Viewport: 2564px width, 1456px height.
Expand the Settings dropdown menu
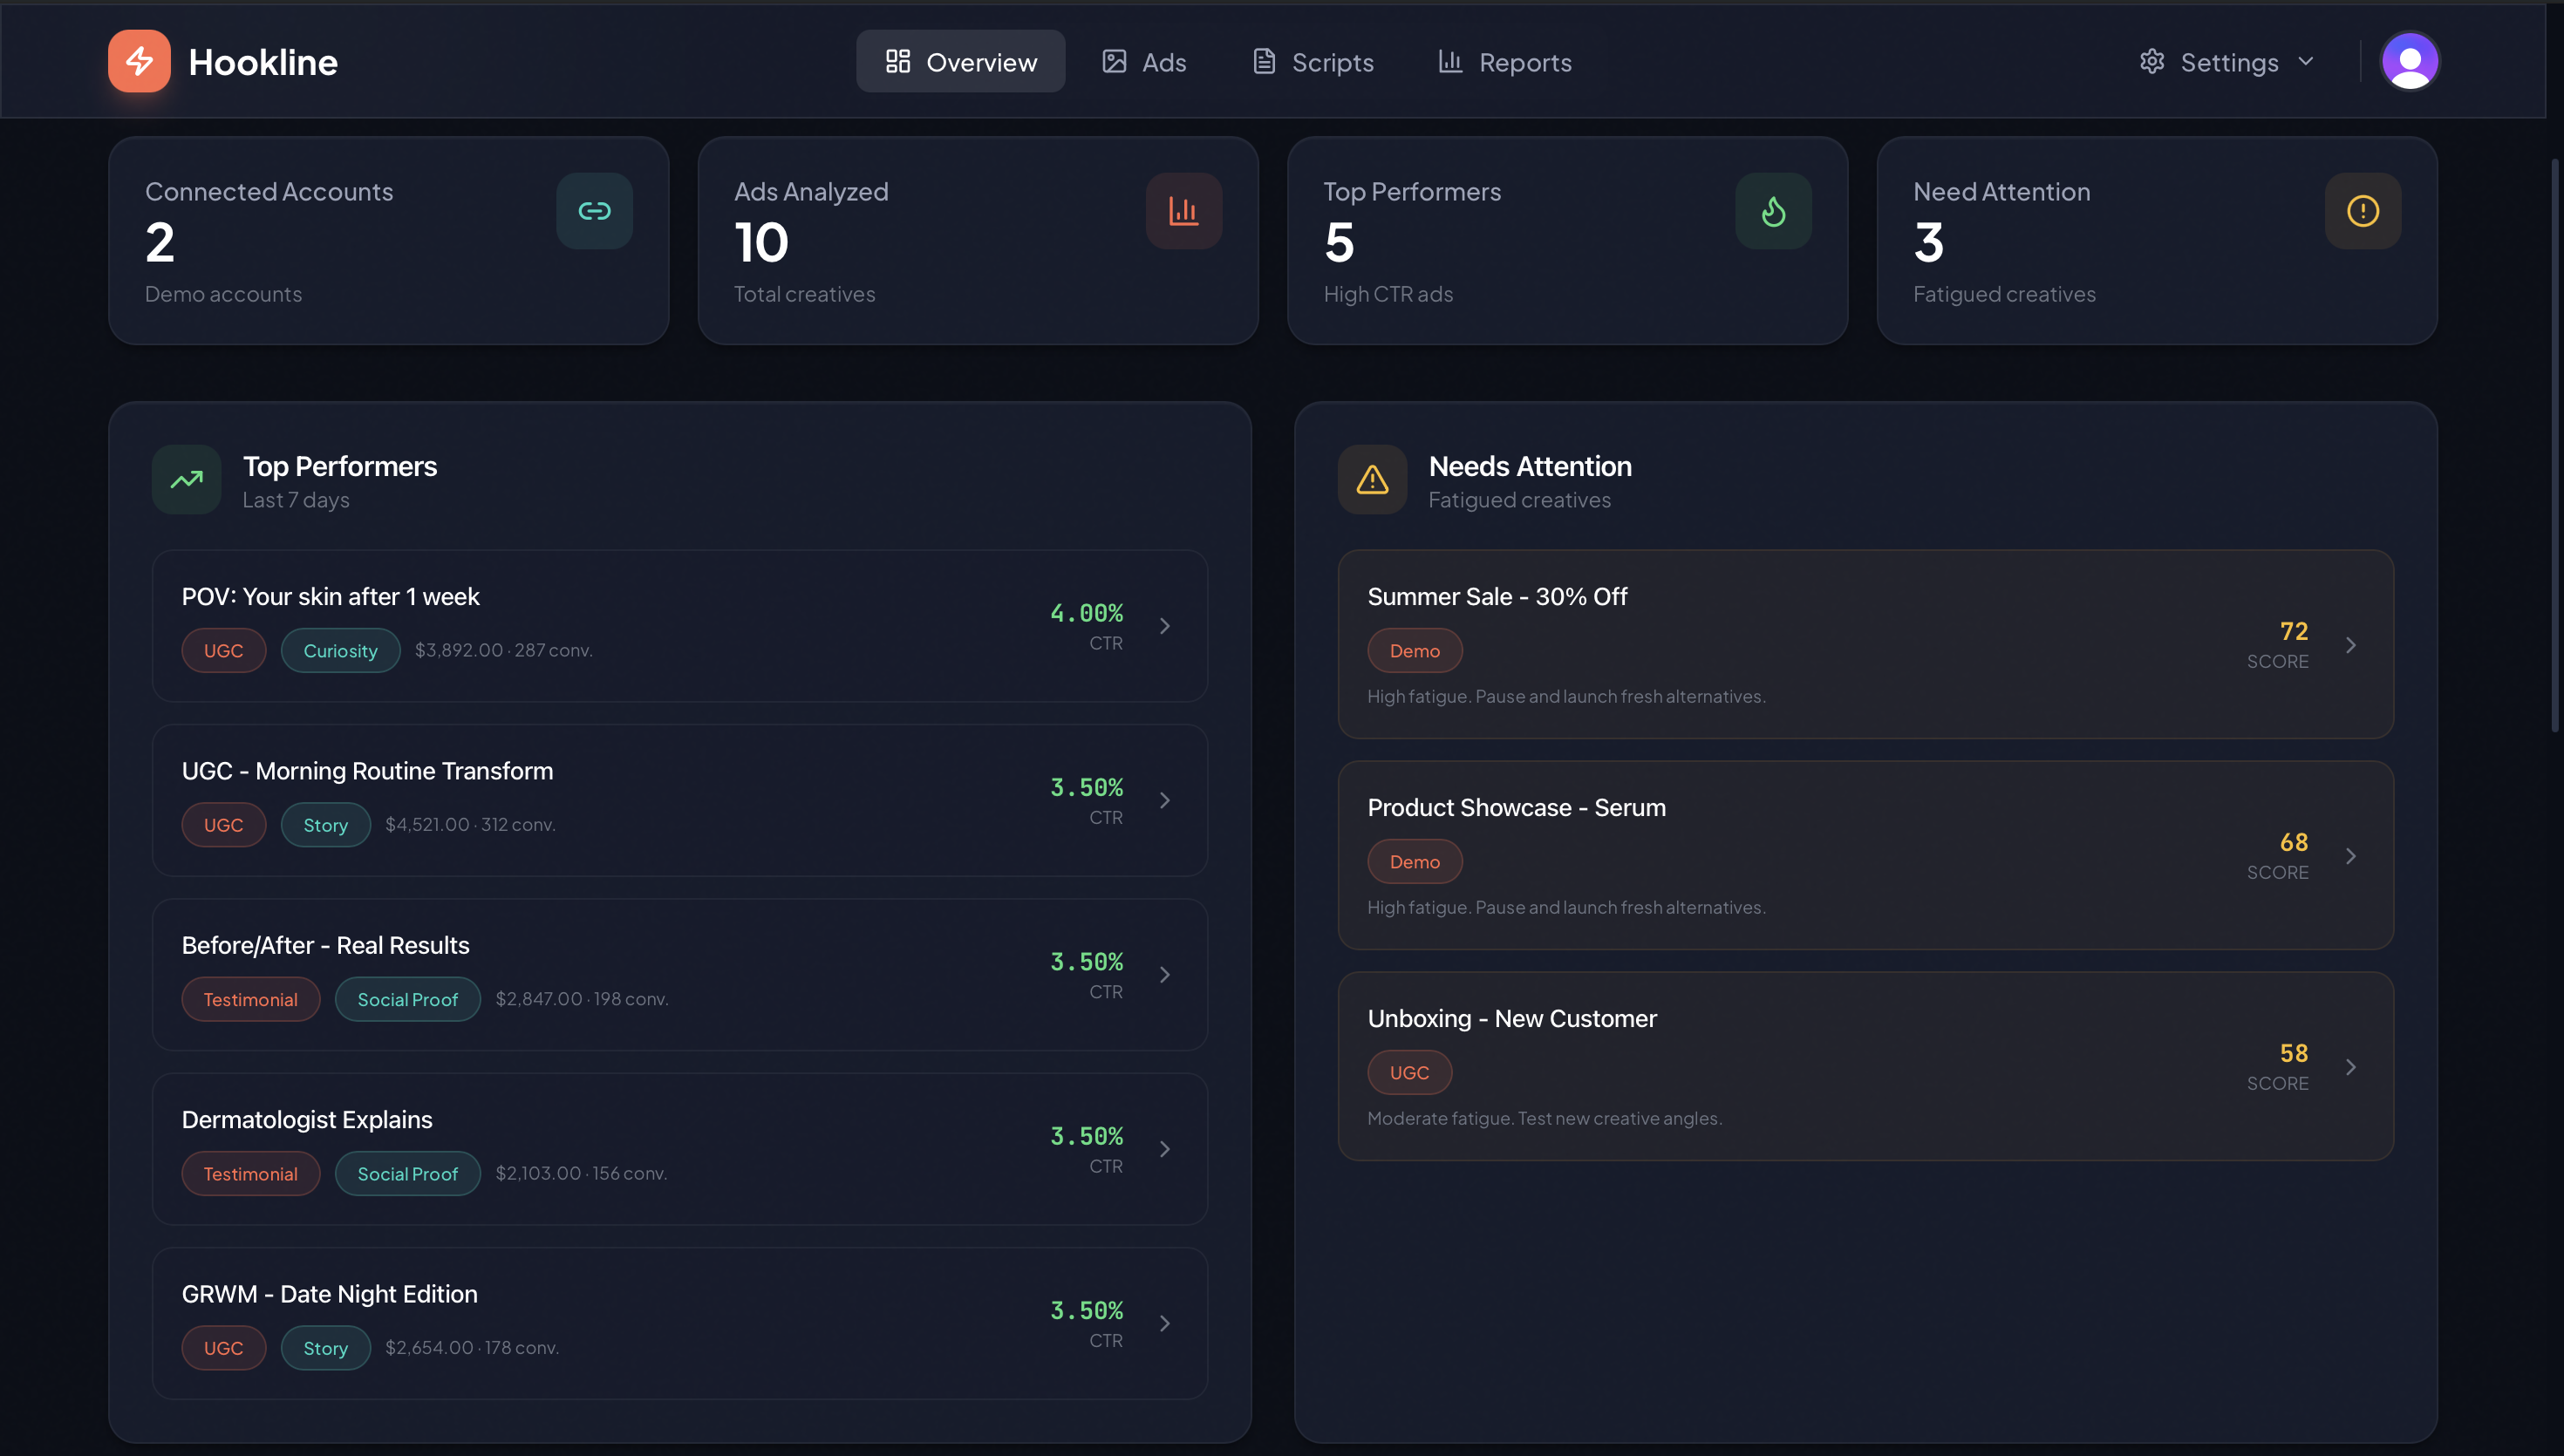2228,62
